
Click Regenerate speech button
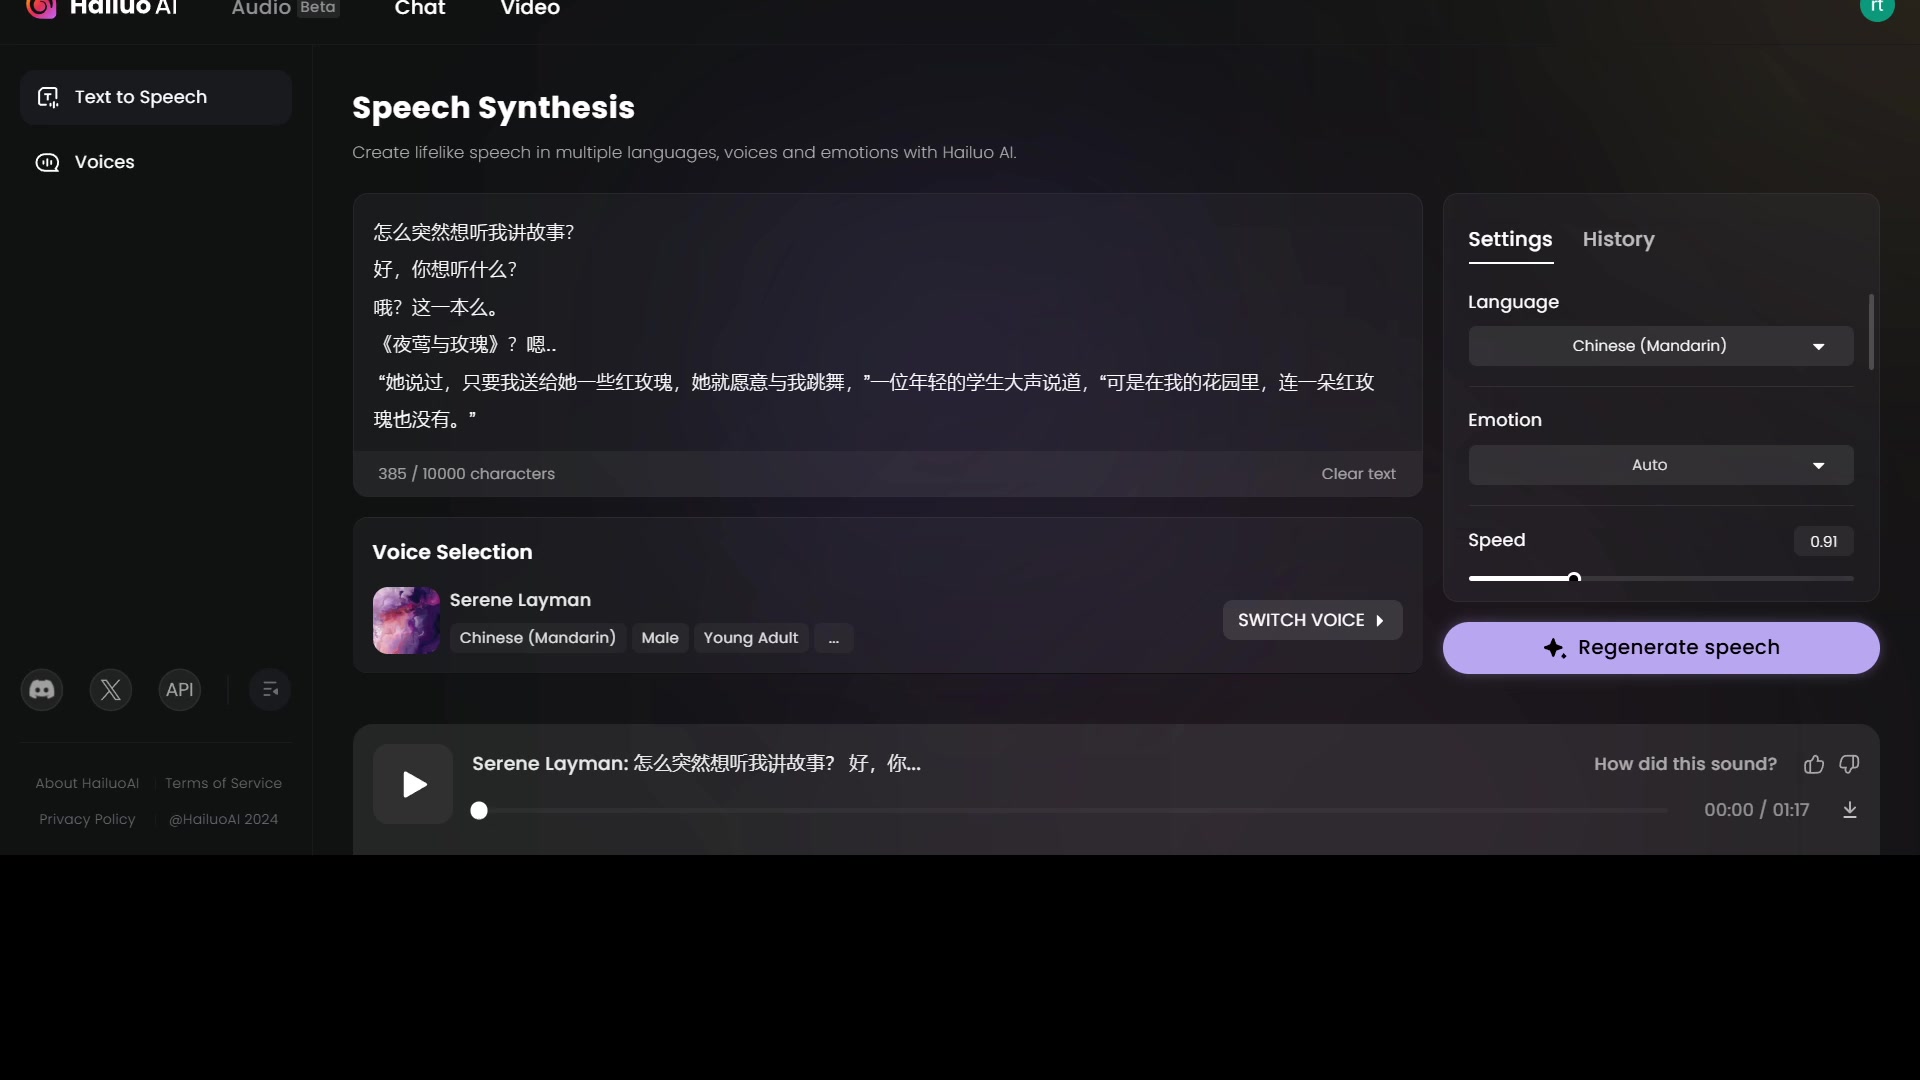1662,646
